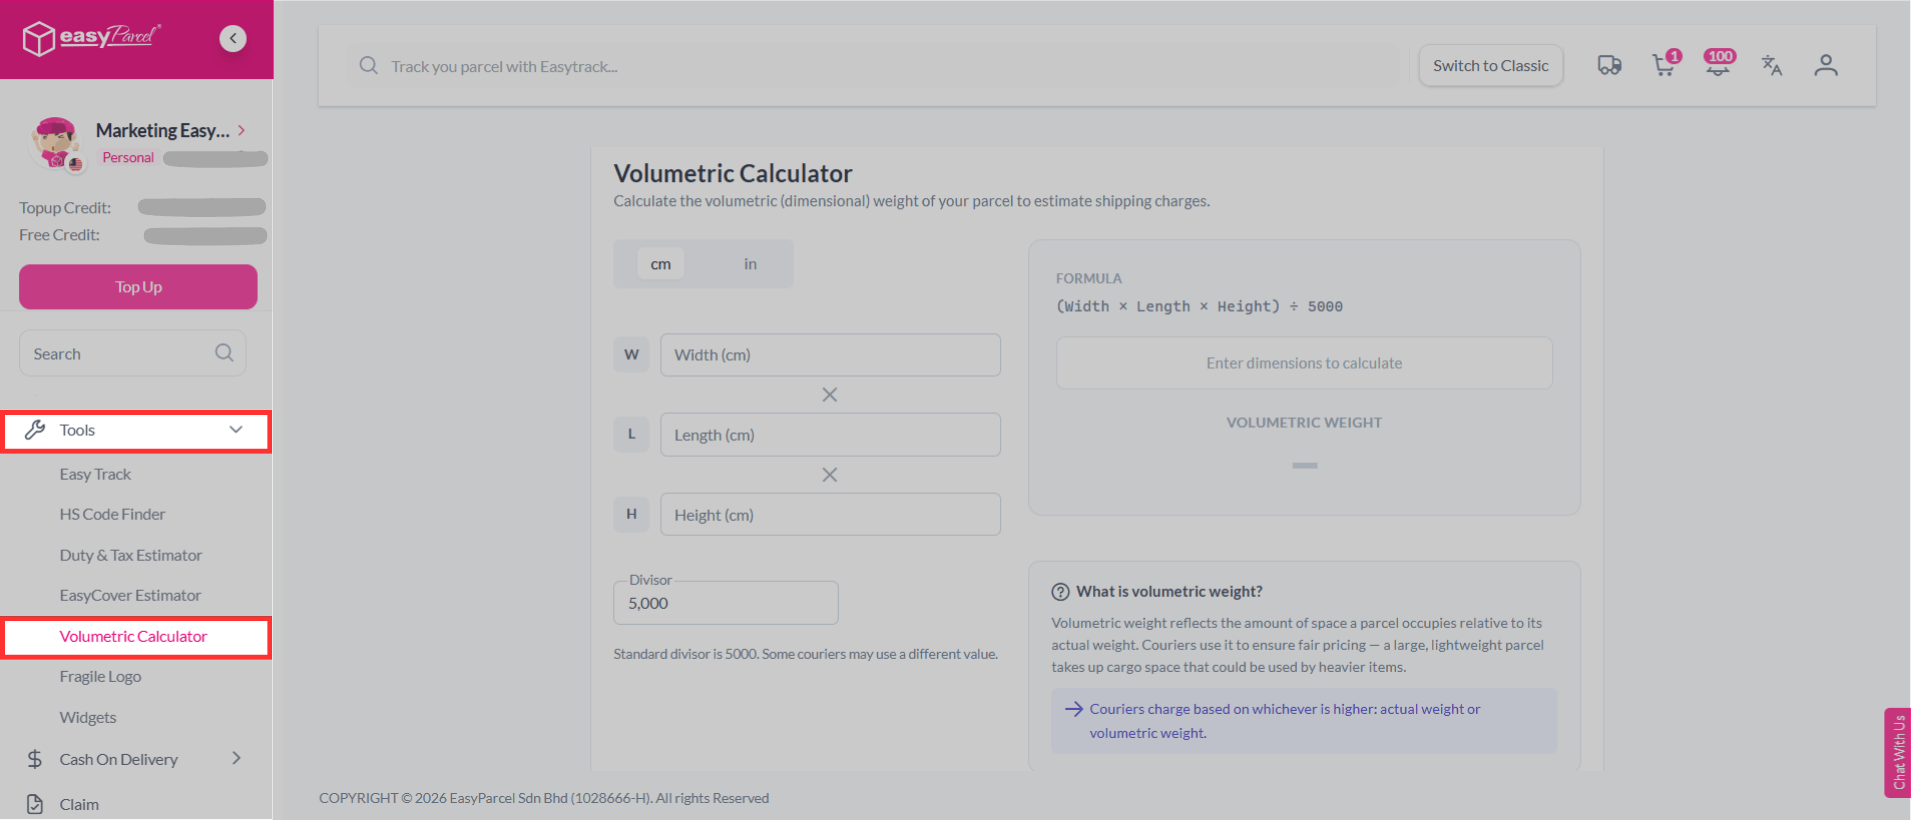
Task: Open Chat With Us tab
Action: (1898, 752)
